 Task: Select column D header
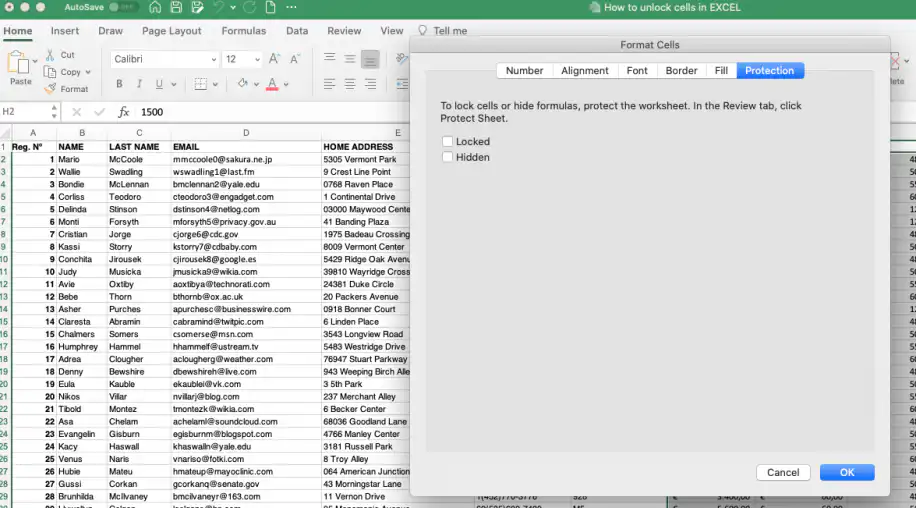(x=246, y=133)
